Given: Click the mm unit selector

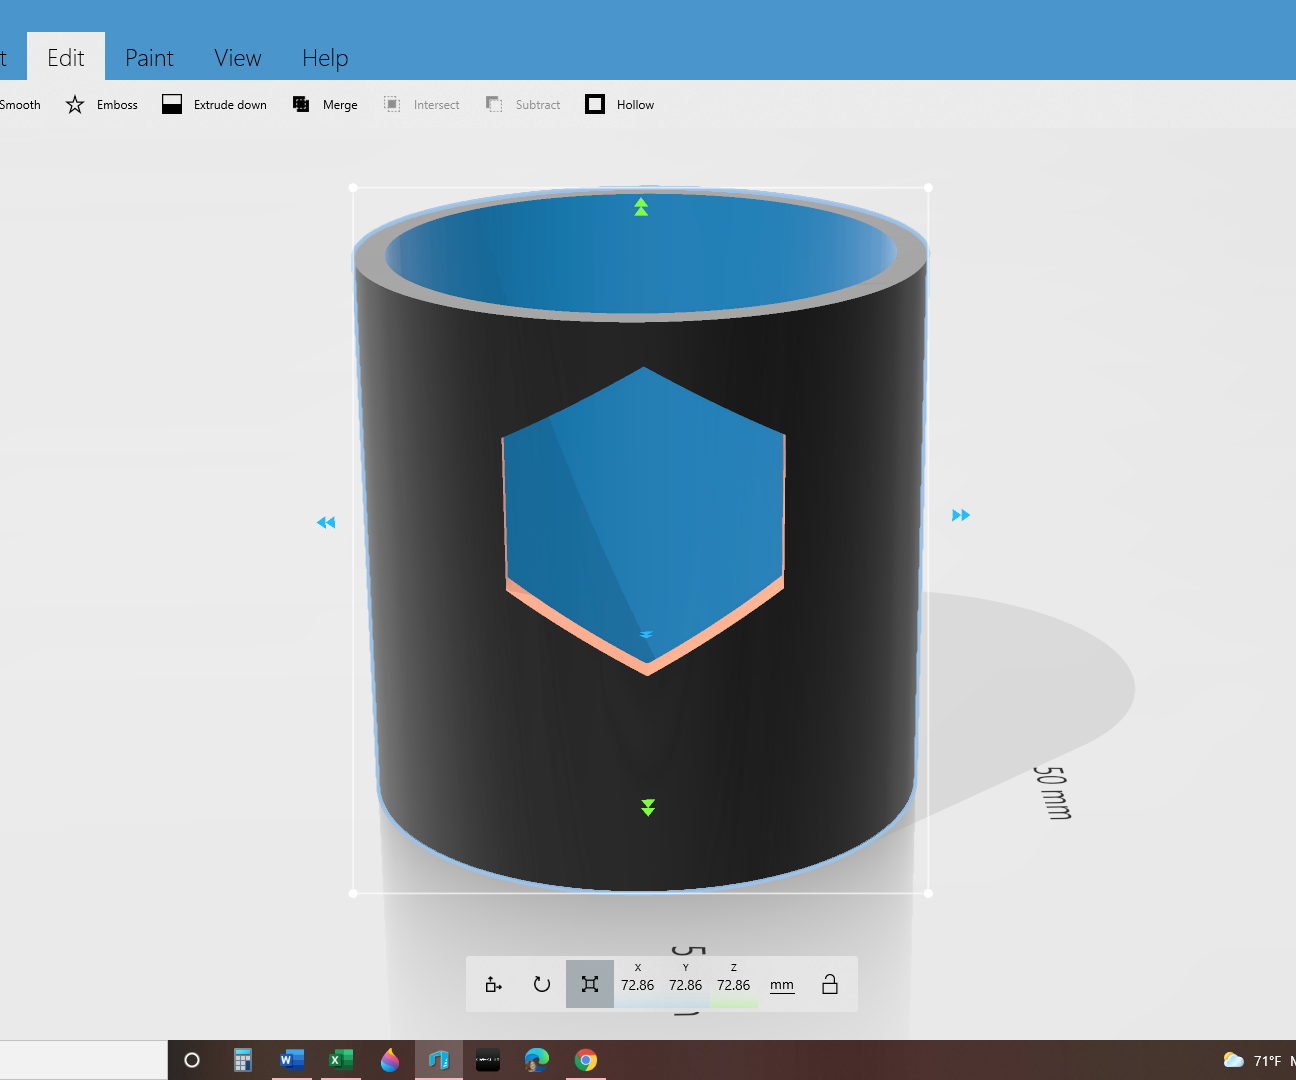Looking at the screenshot, I should [781, 984].
